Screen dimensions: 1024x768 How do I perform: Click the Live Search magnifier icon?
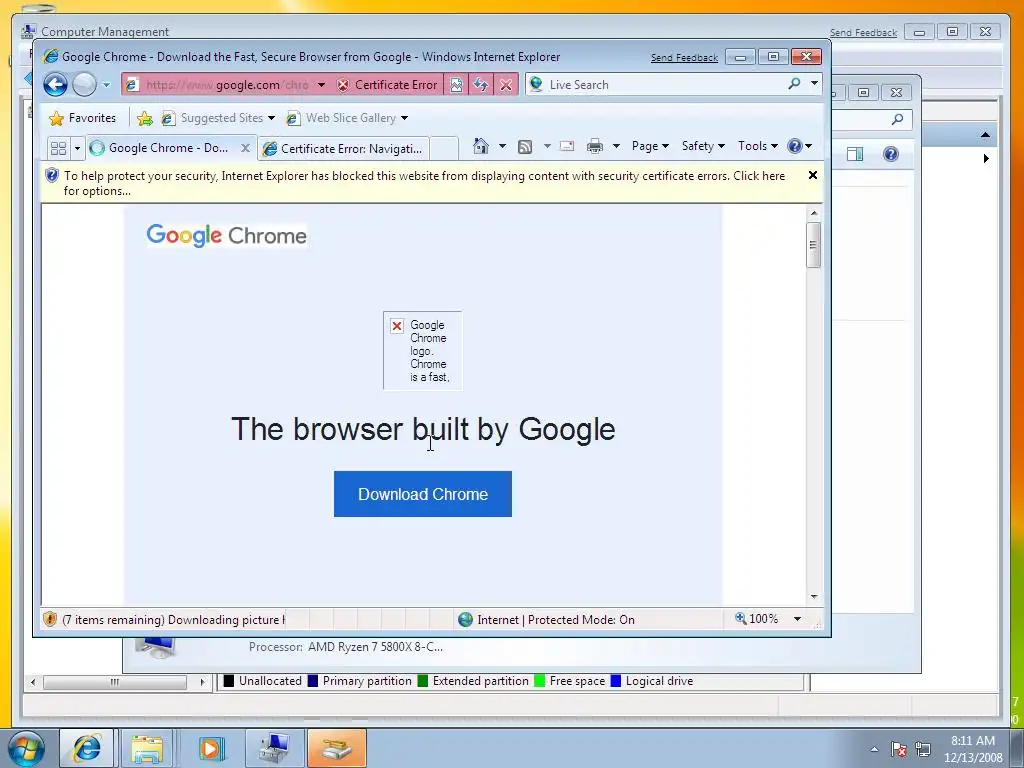794,84
